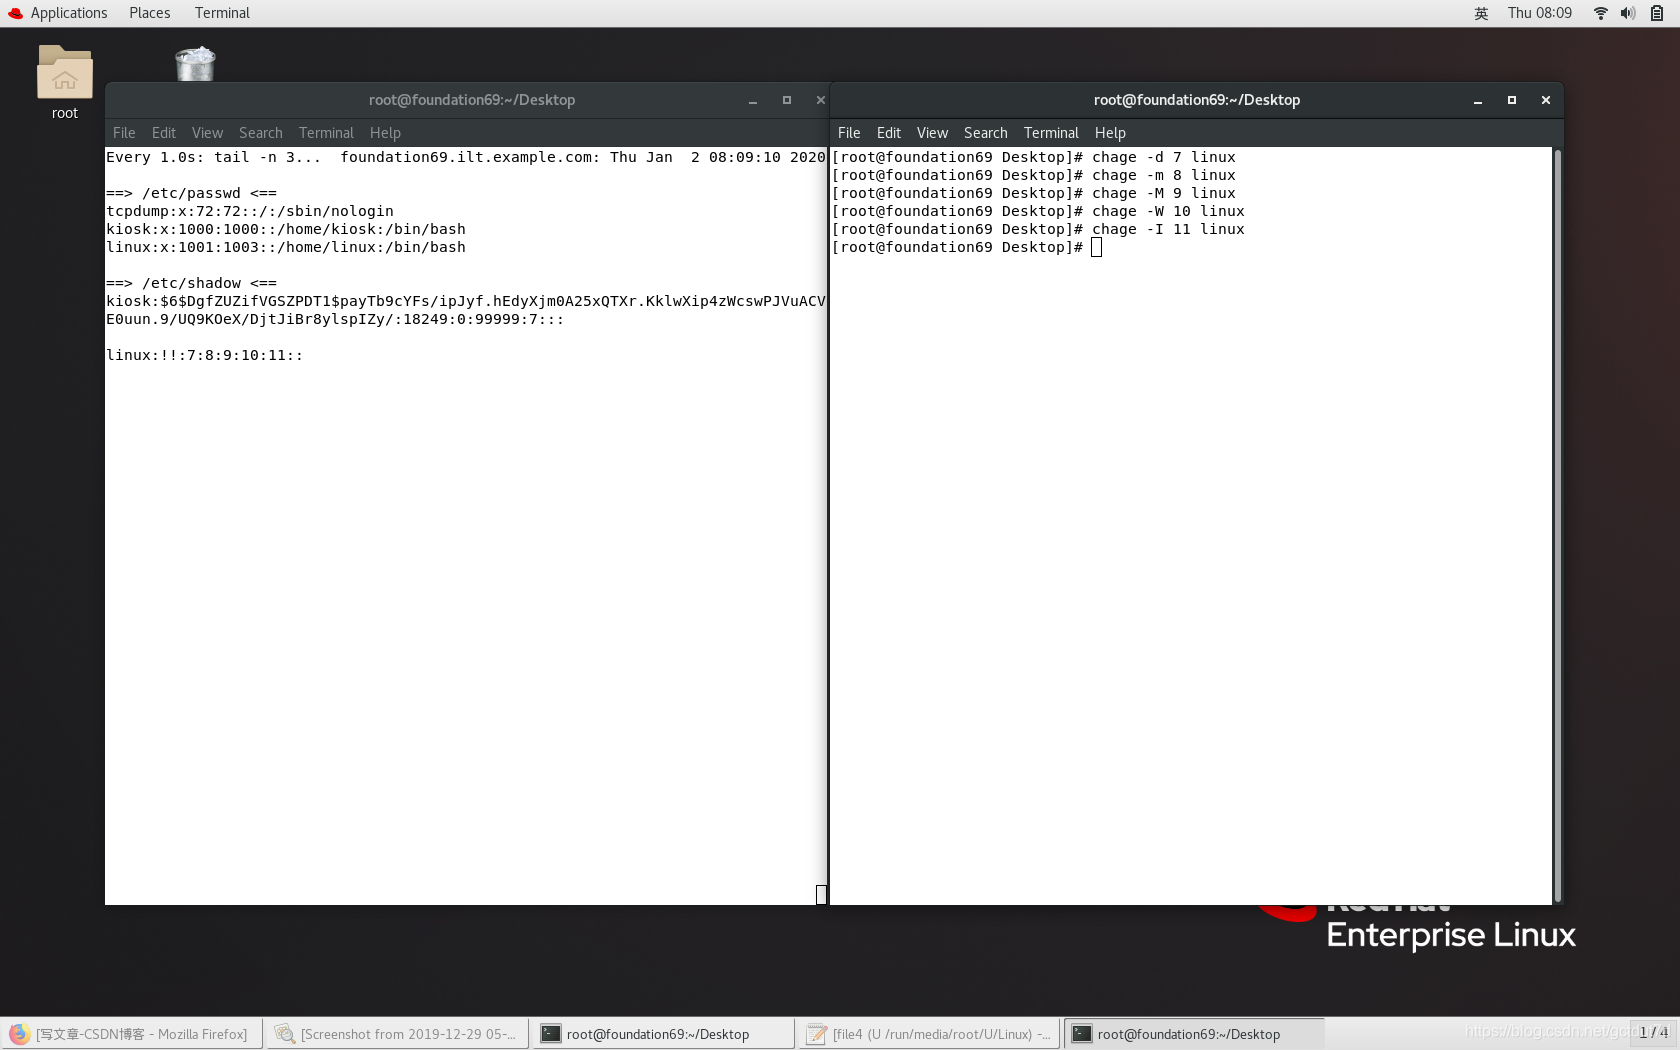Click the Red Hat logo beside Applications
Viewport: 1680px width, 1050px height.
tap(15, 13)
